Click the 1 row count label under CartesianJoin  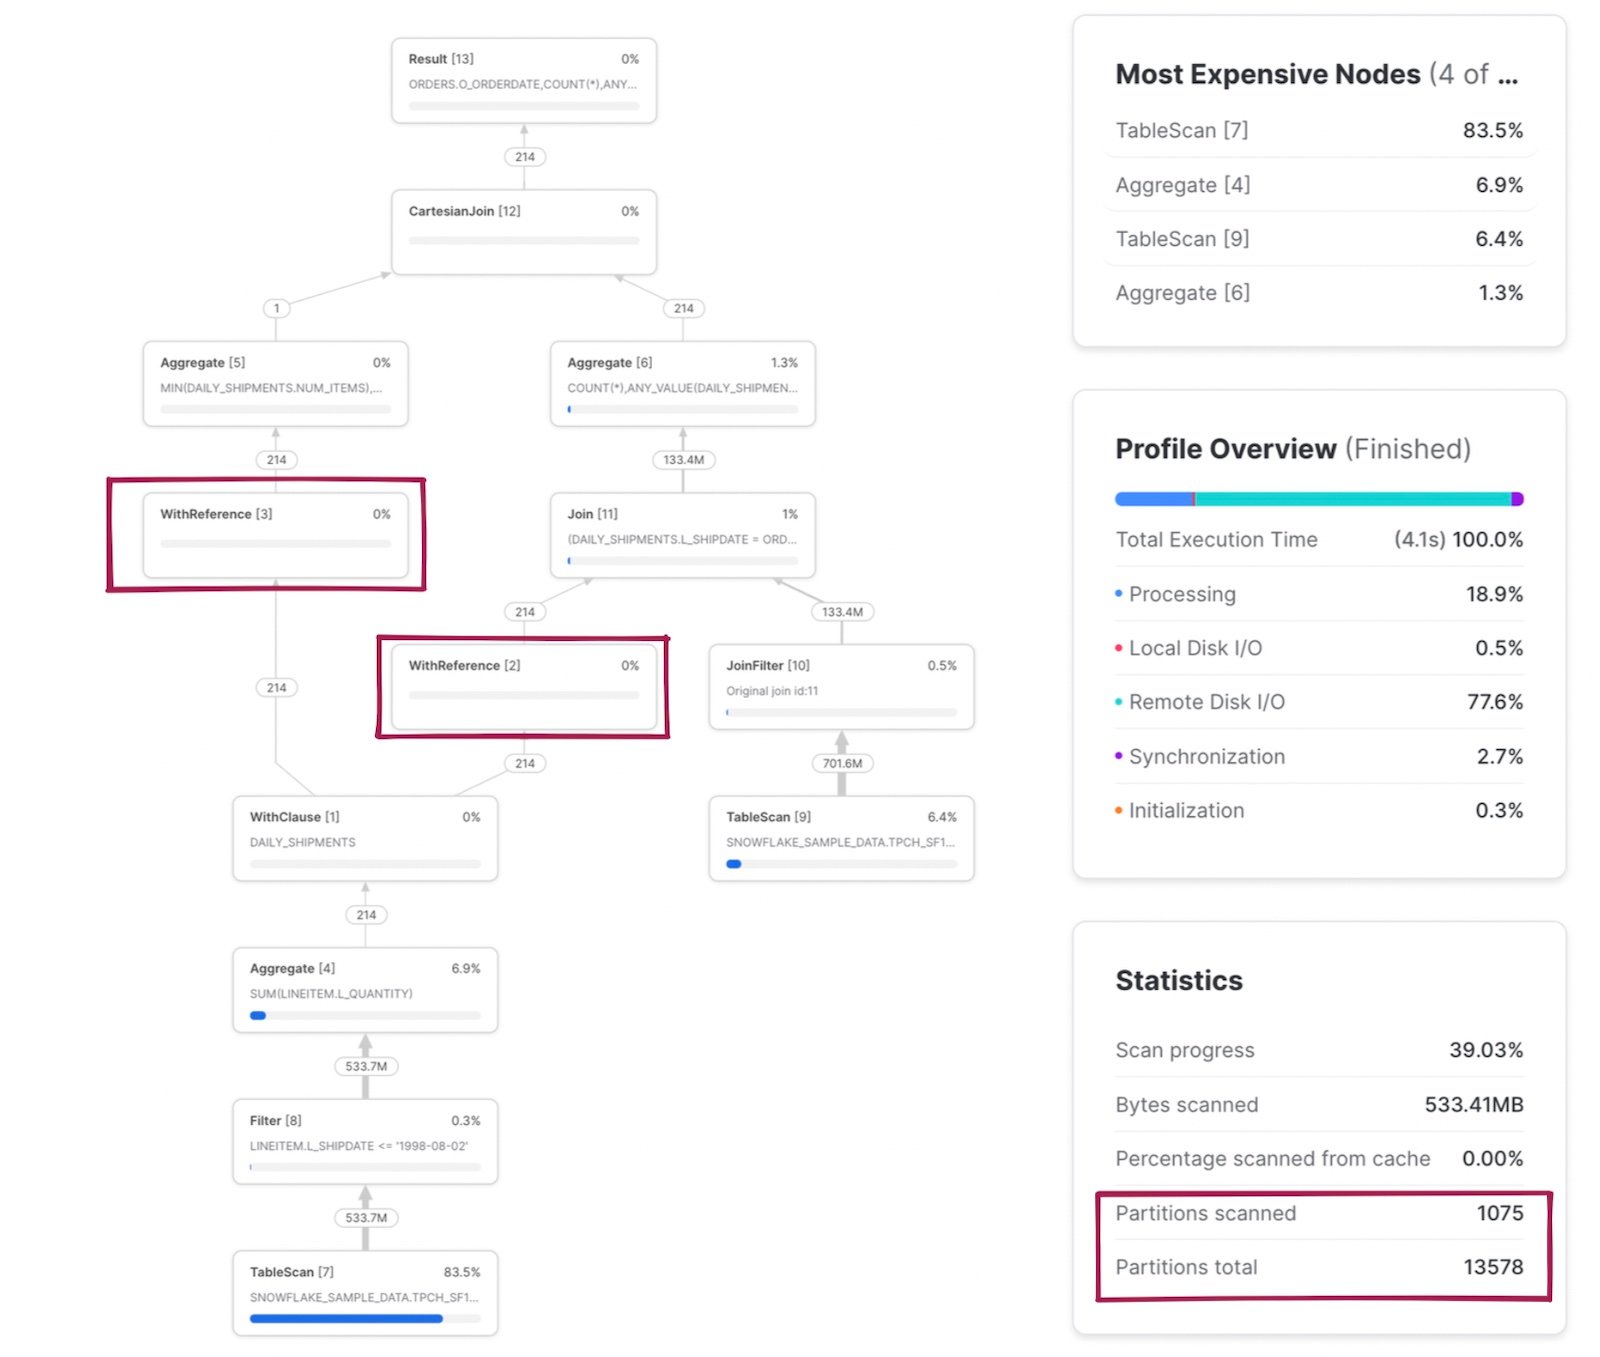276,308
